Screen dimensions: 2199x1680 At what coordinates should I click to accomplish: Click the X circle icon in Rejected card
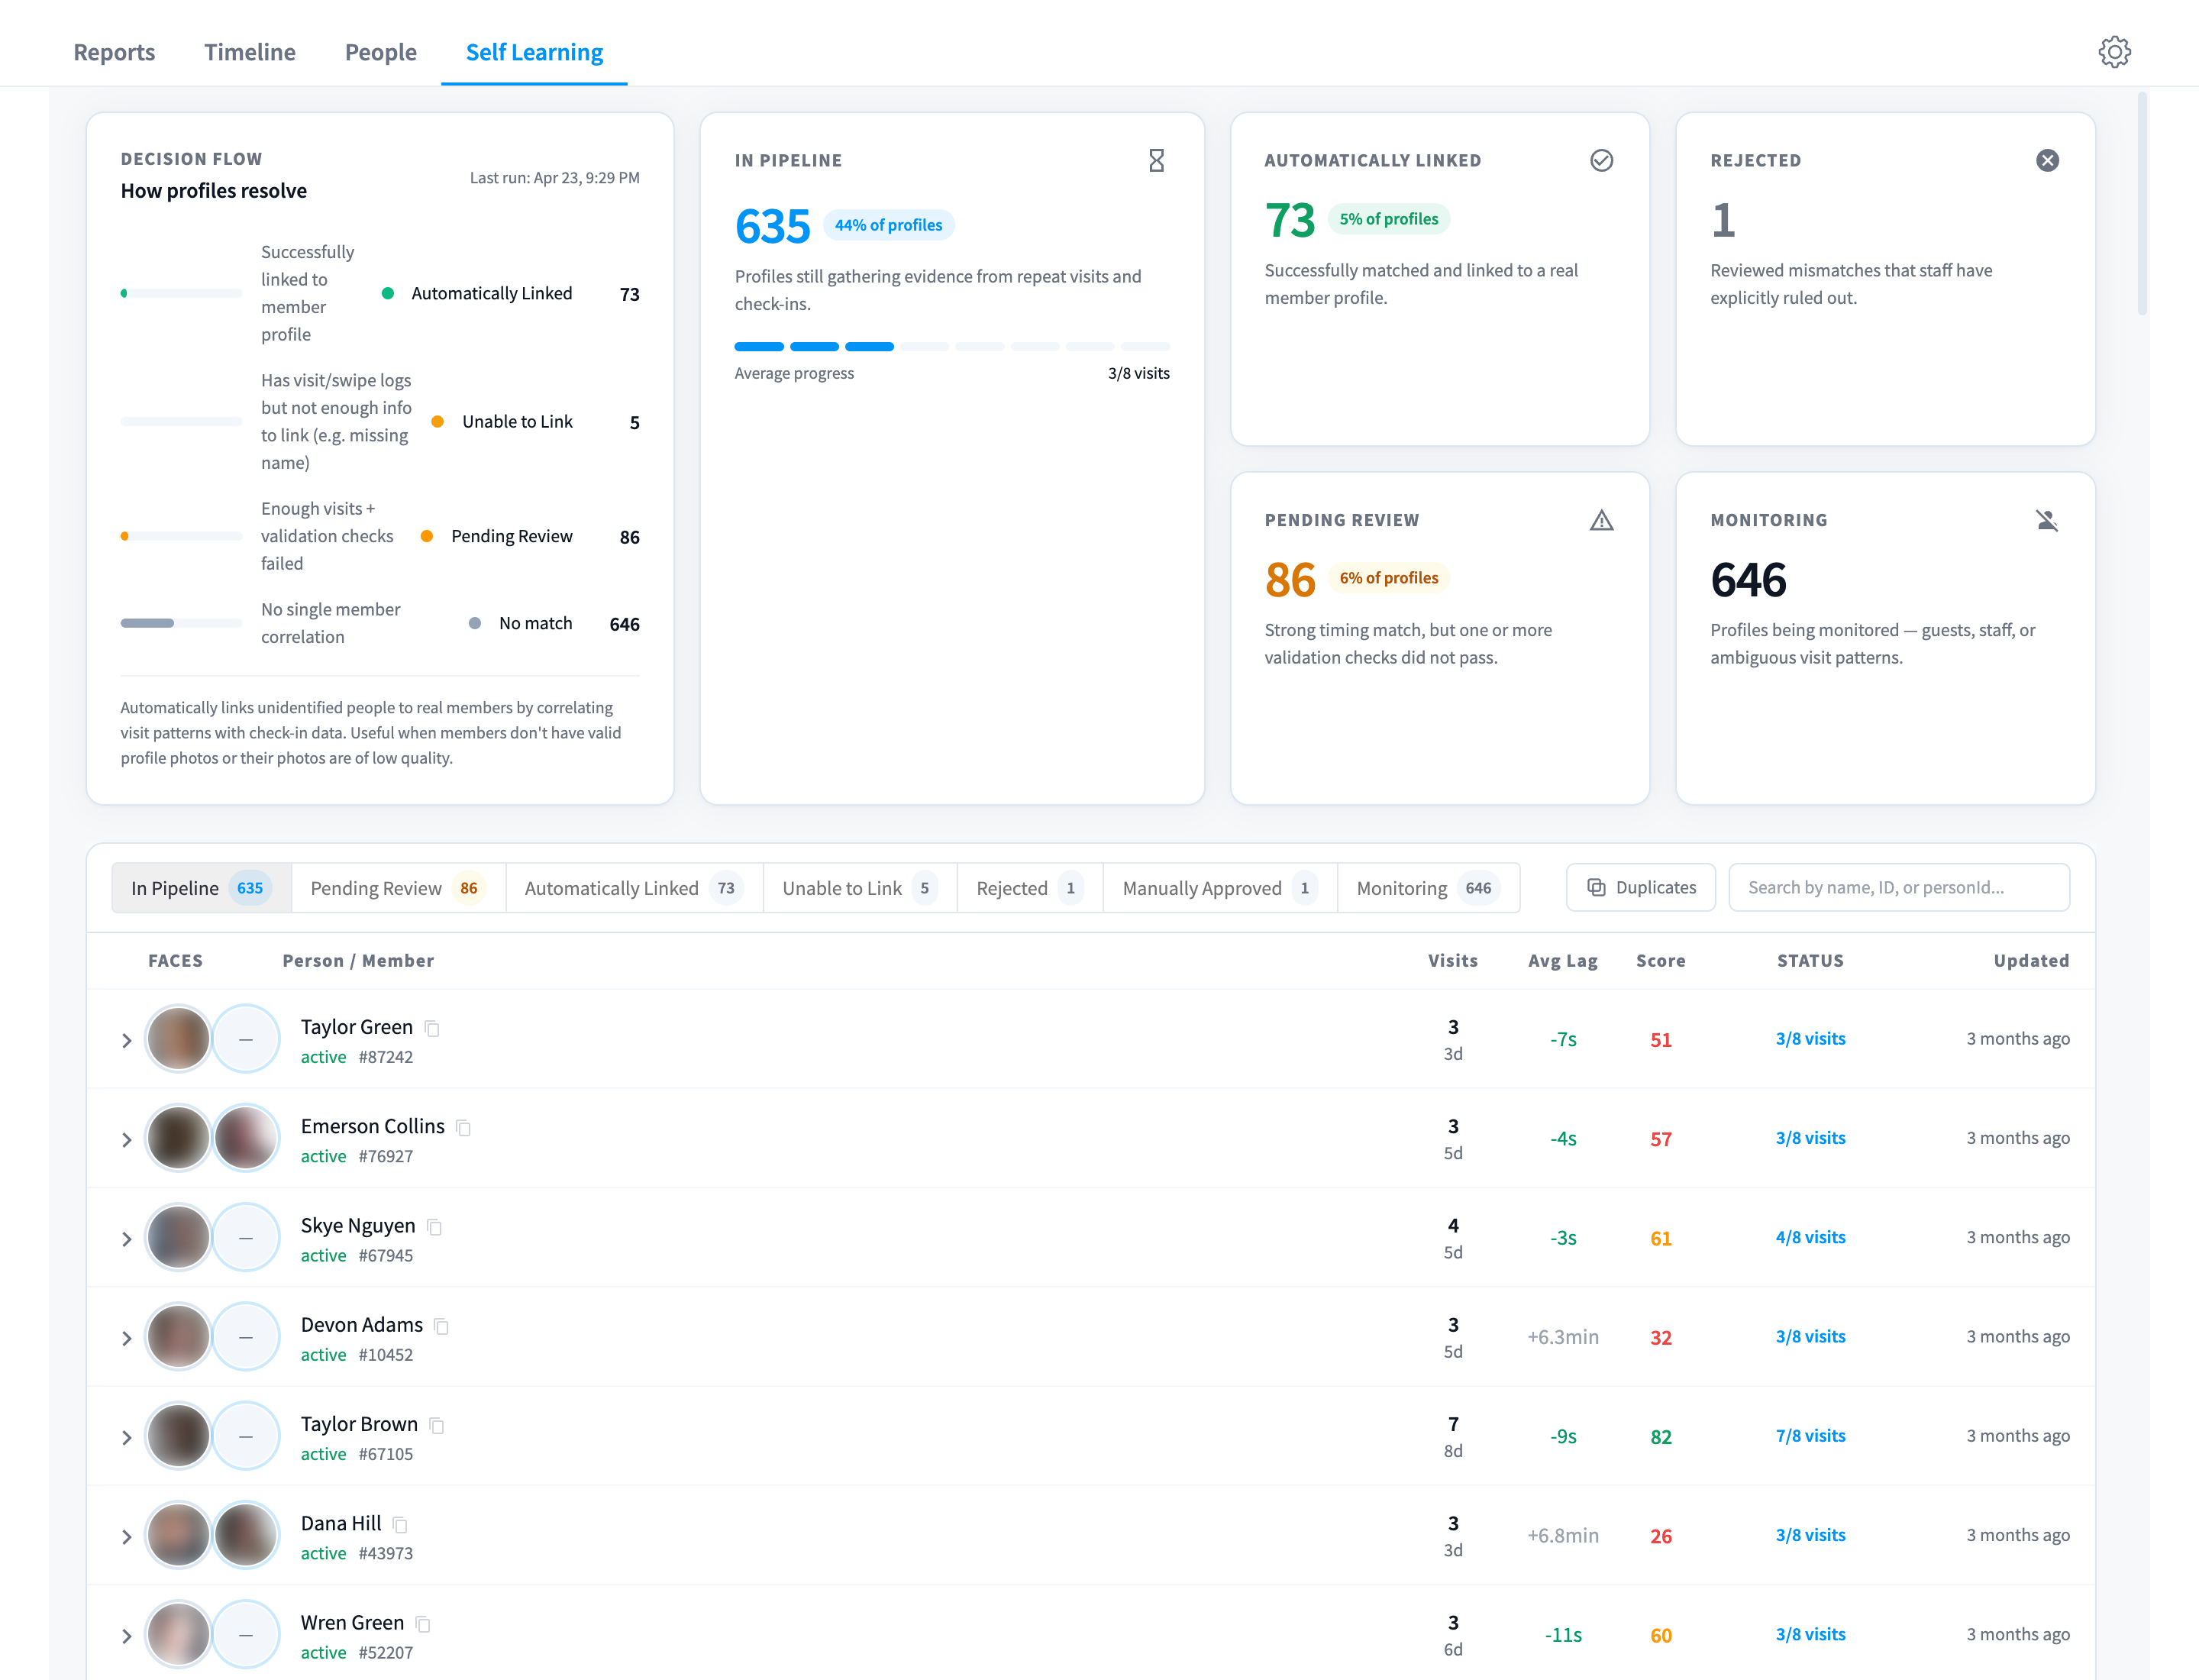point(2047,160)
